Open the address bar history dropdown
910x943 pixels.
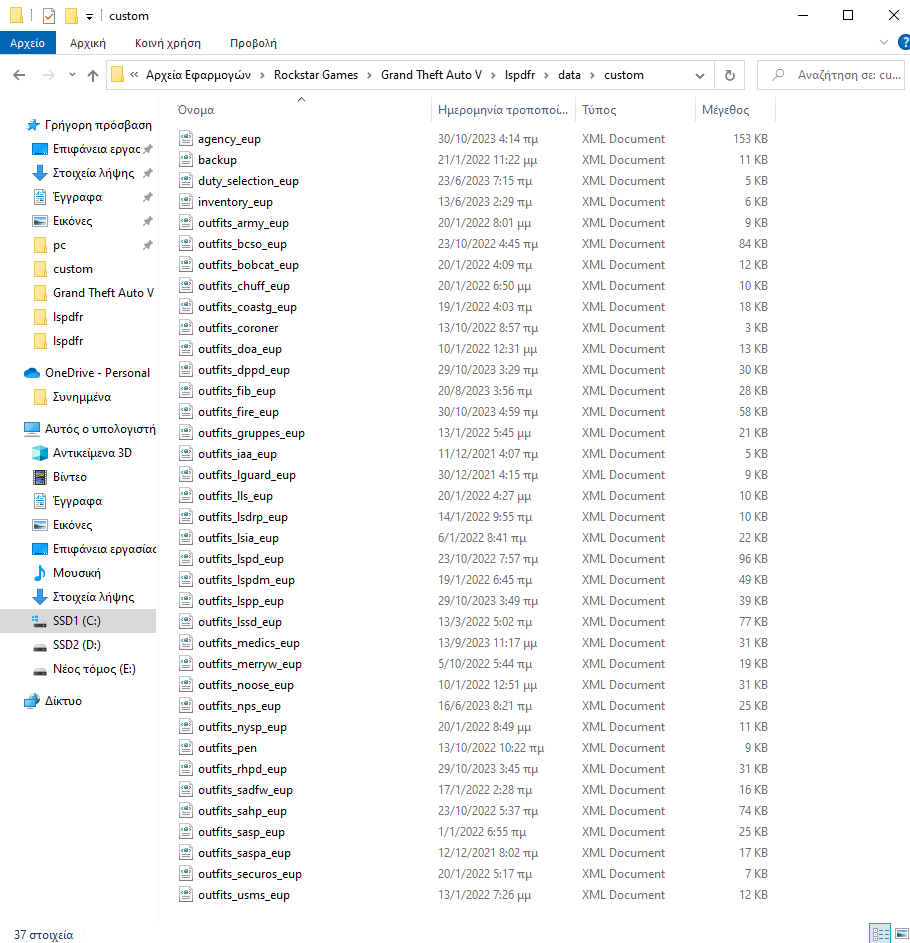click(699, 76)
